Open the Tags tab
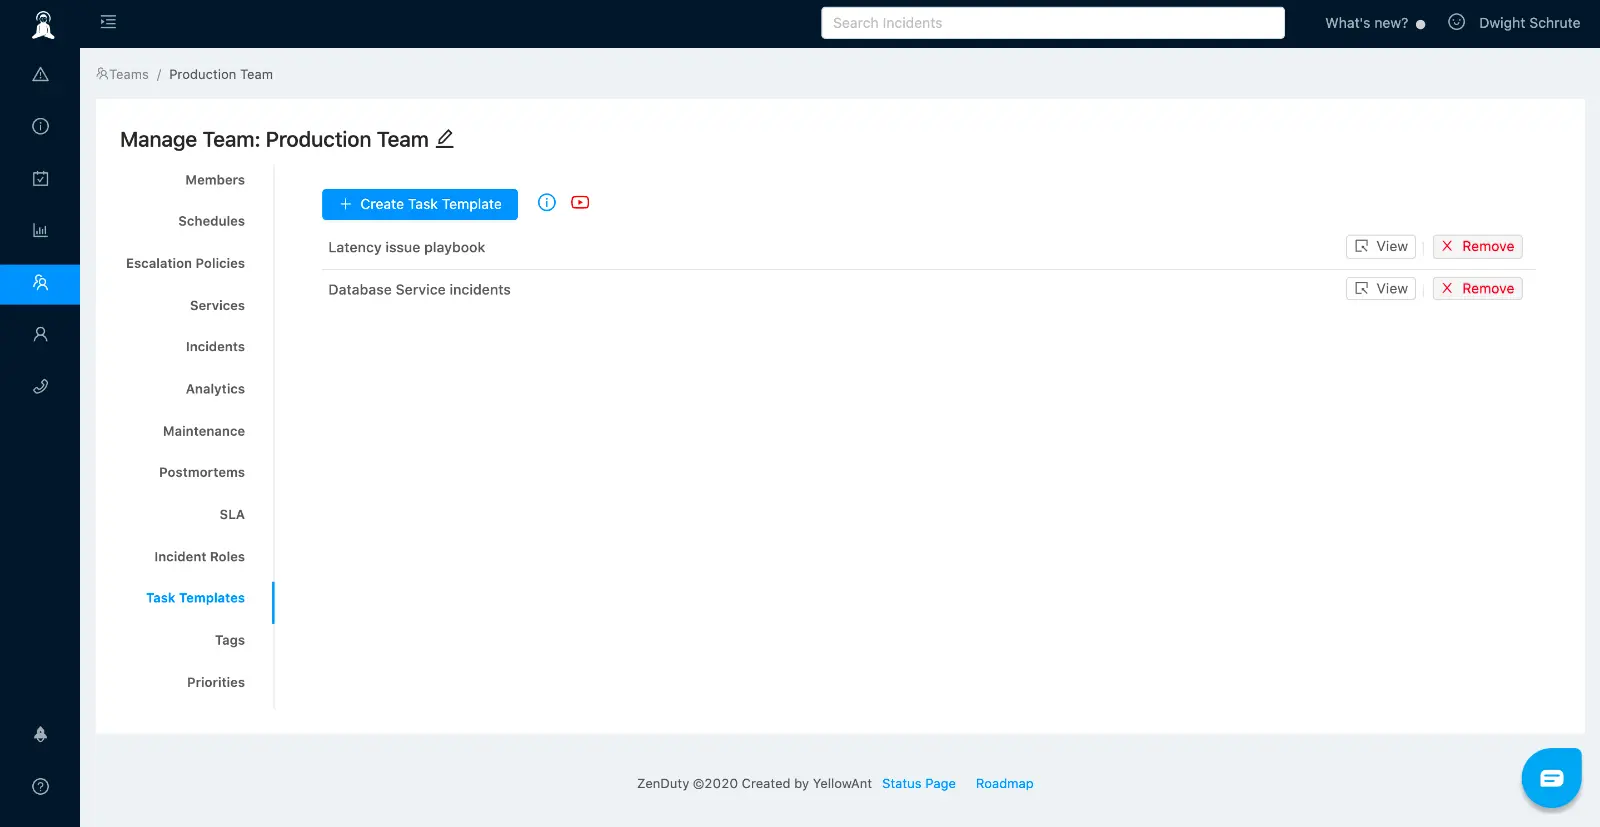 [x=230, y=640]
